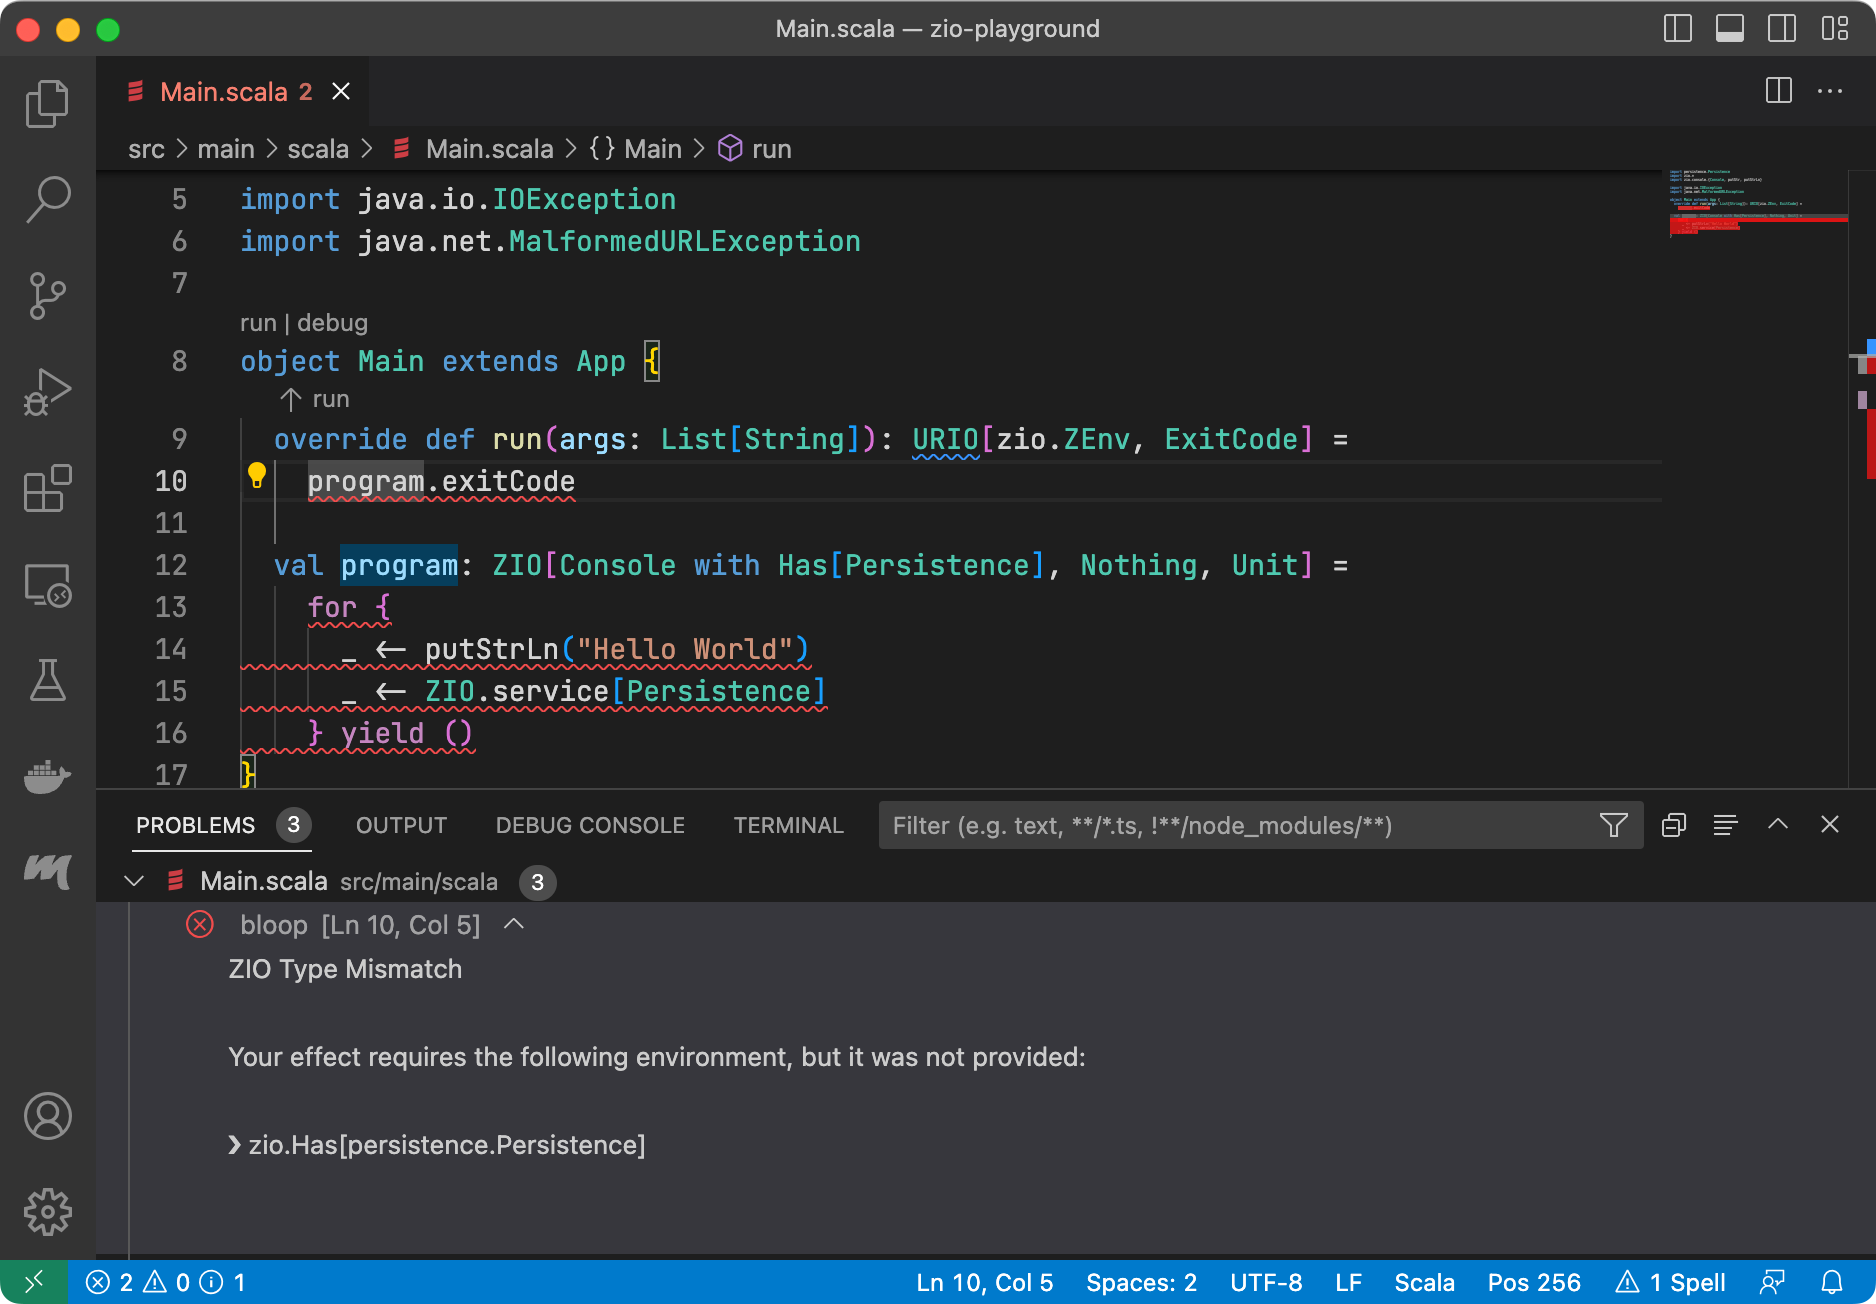Change language mode Scala

point(1424,1282)
